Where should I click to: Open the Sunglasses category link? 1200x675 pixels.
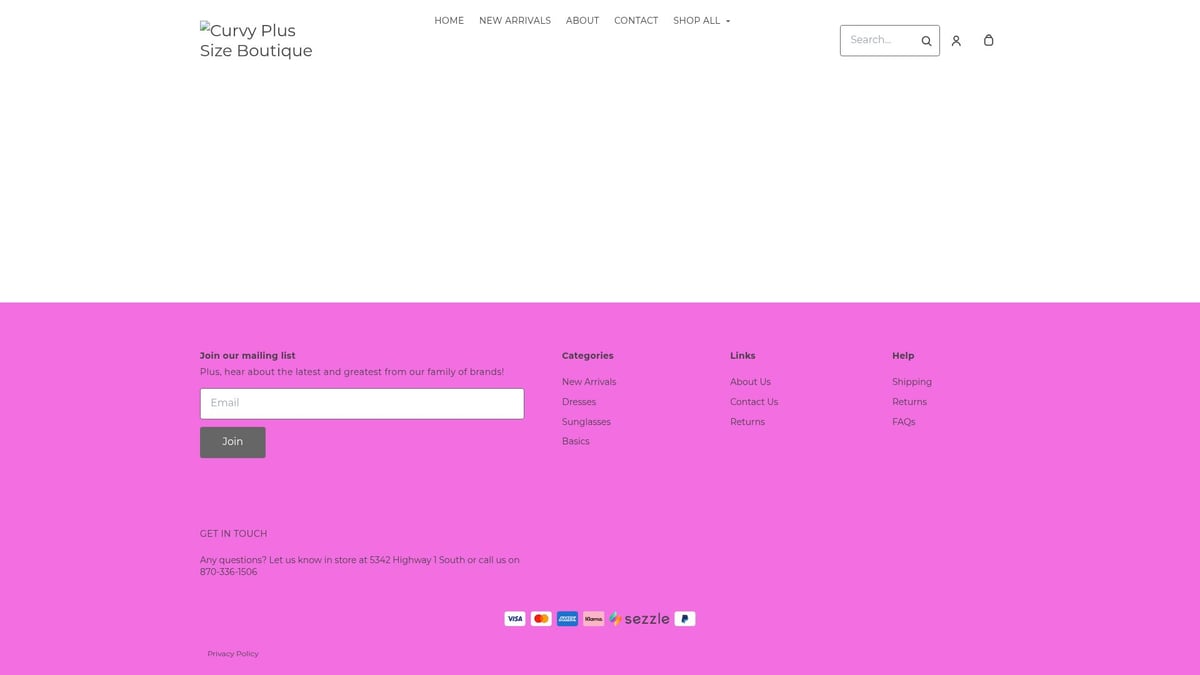point(586,422)
